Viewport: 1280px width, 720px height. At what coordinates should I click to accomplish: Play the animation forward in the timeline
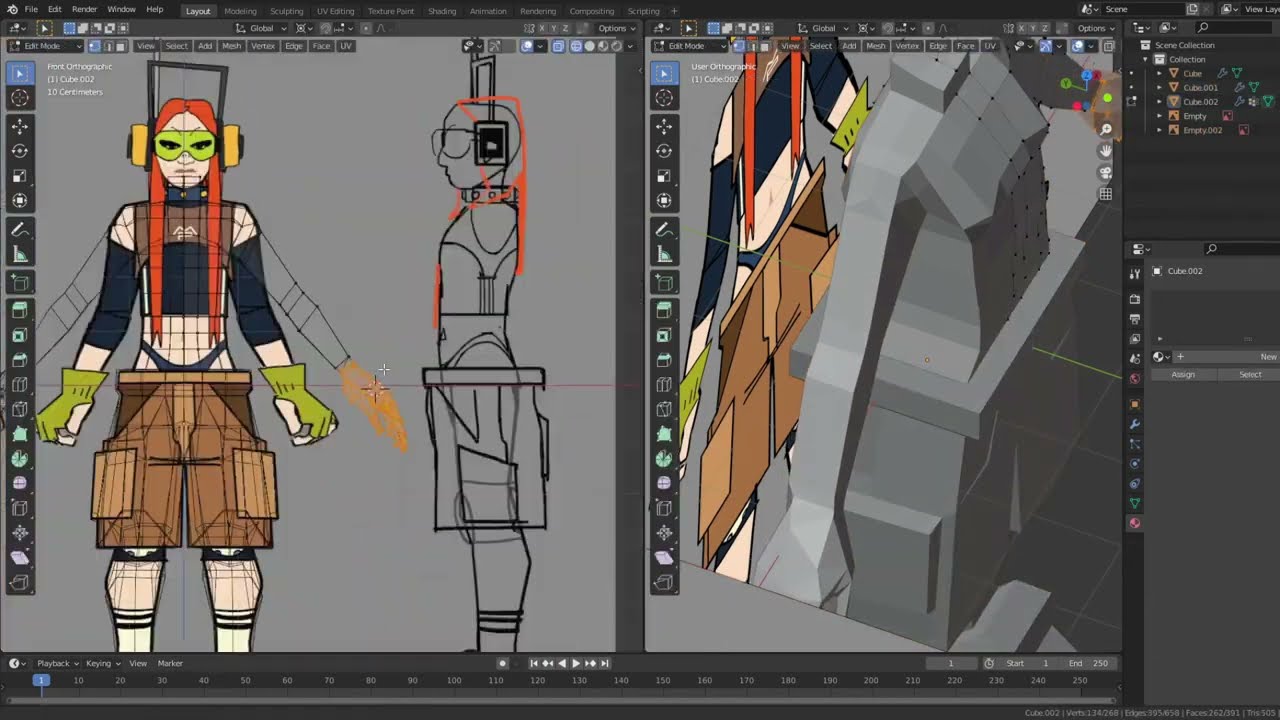tap(575, 663)
